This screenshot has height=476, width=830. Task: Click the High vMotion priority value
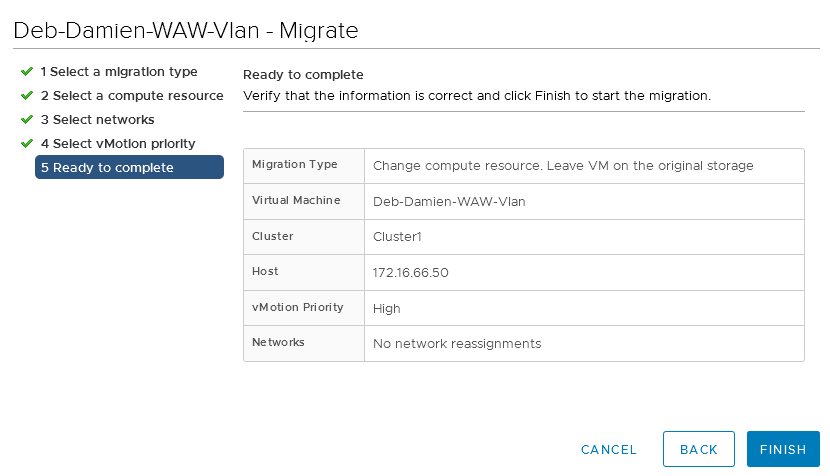click(x=387, y=309)
